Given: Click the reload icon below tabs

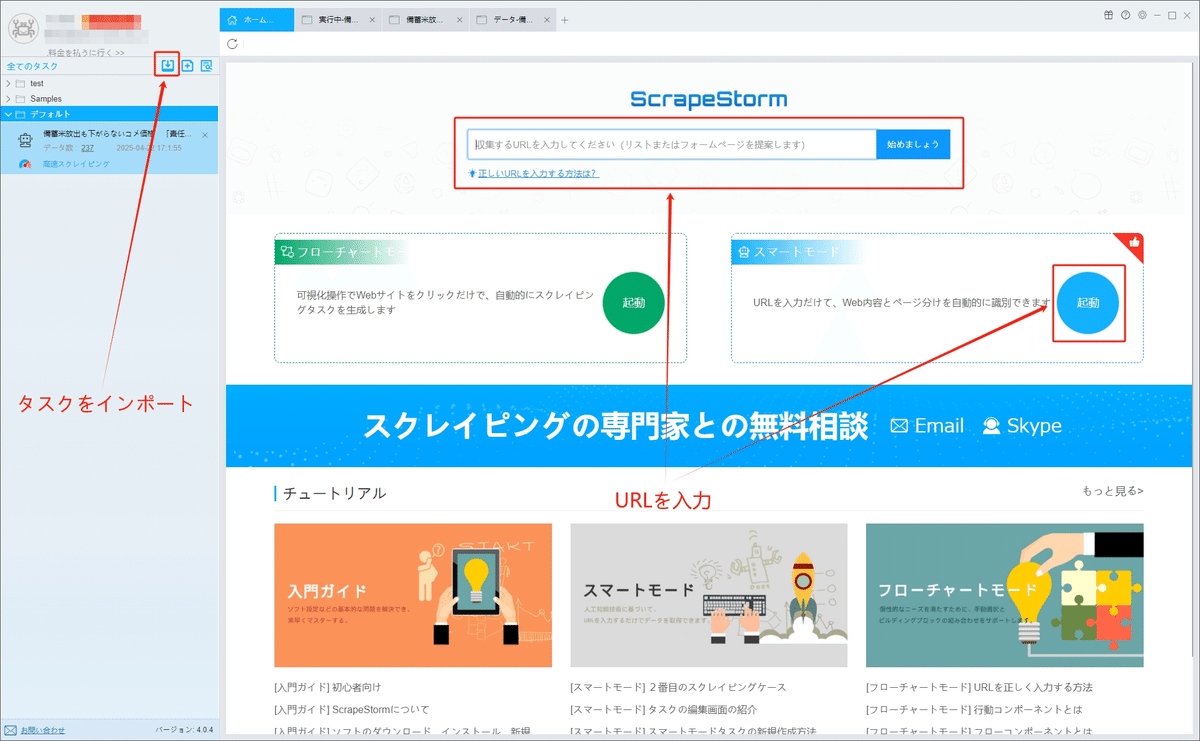Looking at the screenshot, I should 233,44.
